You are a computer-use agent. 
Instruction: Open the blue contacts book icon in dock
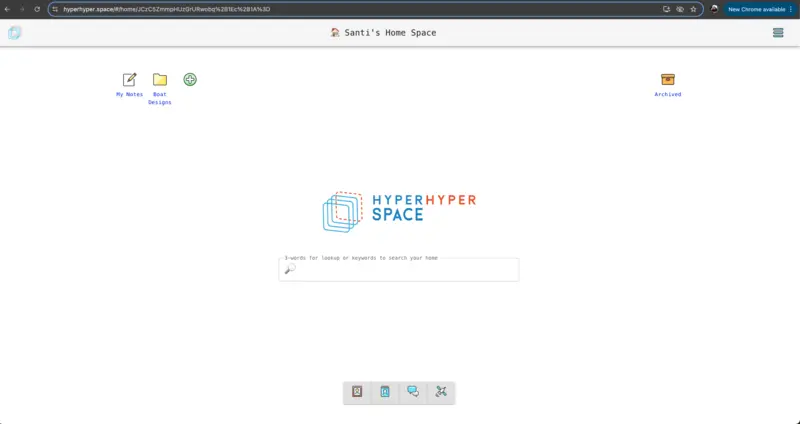[x=385, y=391]
